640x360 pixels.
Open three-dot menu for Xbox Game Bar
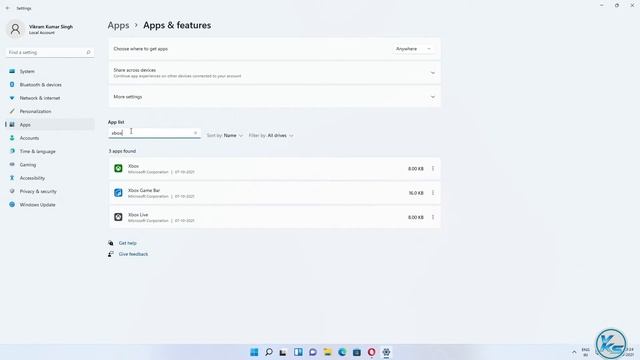click(x=433, y=193)
